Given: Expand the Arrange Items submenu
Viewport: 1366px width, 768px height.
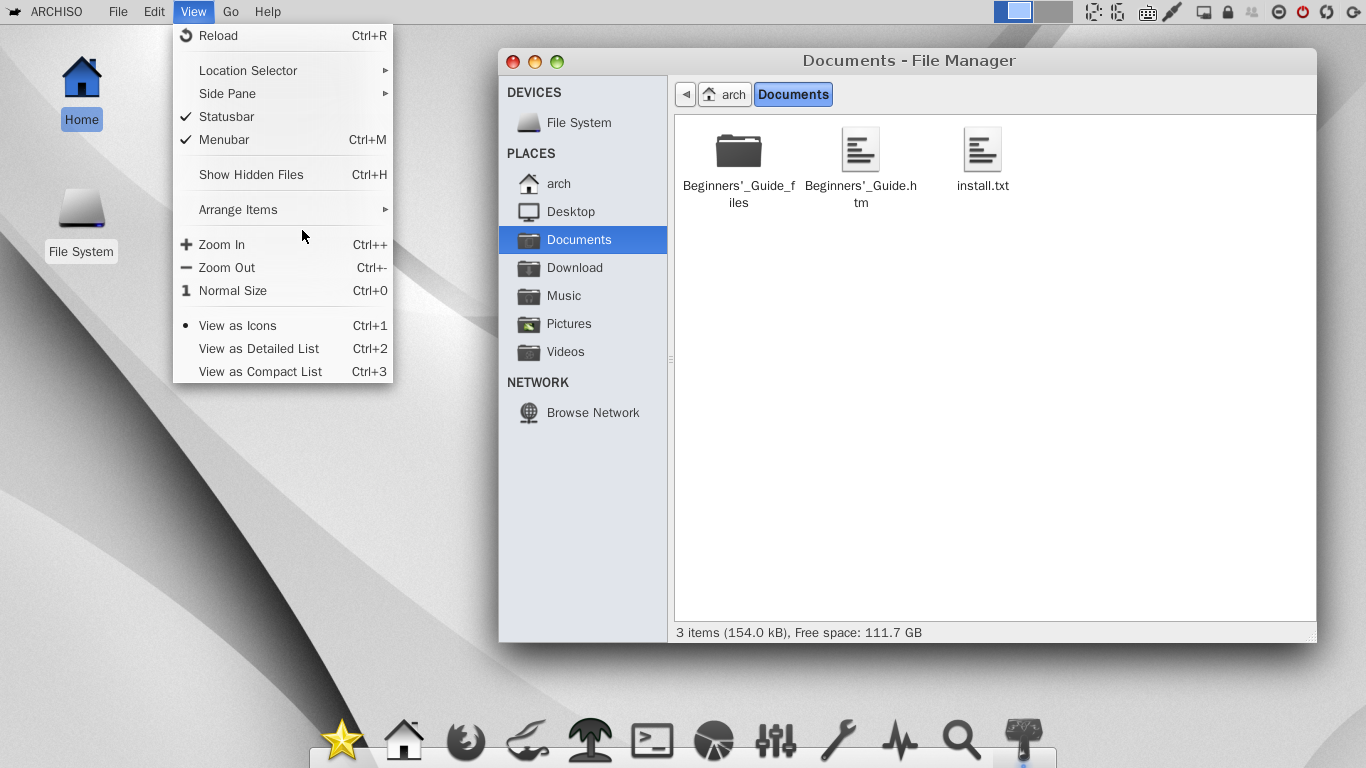Looking at the screenshot, I should tap(283, 210).
